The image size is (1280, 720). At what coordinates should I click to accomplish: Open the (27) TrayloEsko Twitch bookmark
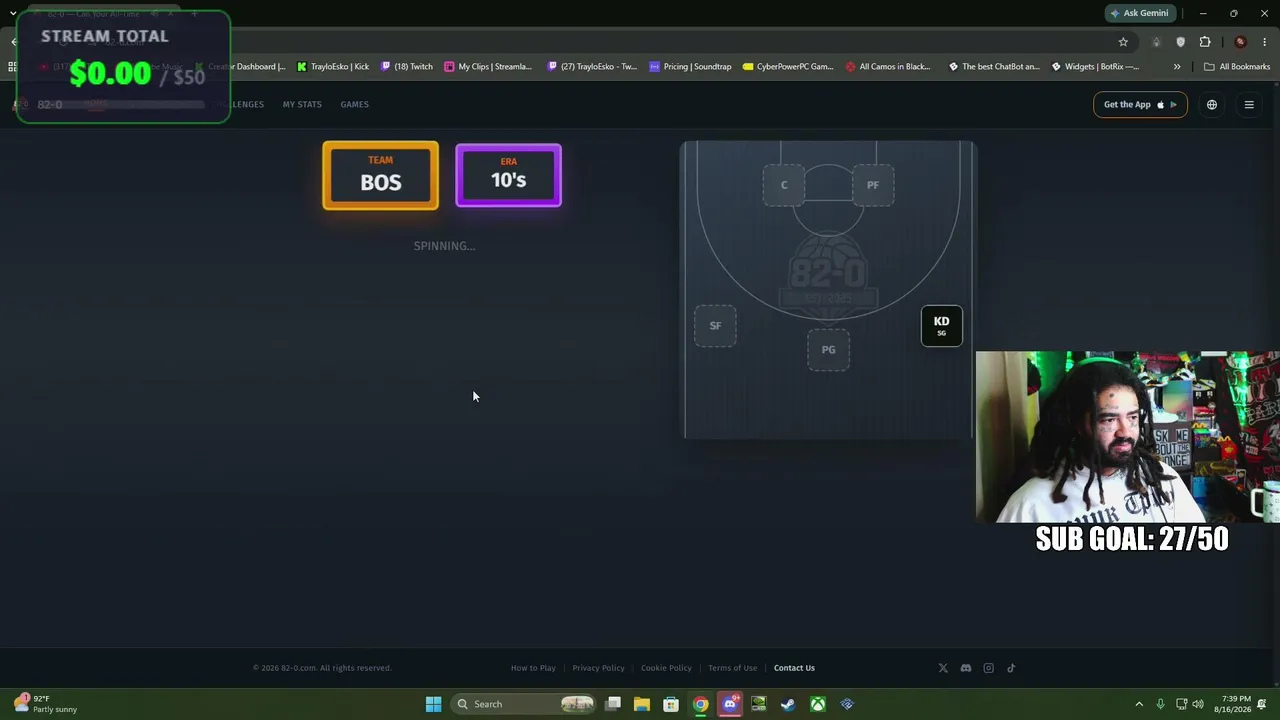tap(592, 67)
